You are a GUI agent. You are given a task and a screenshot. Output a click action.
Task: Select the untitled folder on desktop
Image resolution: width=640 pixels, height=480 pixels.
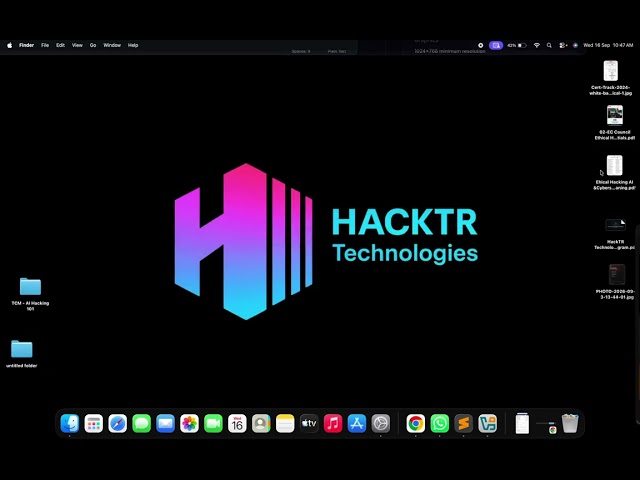[x=22, y=353]
